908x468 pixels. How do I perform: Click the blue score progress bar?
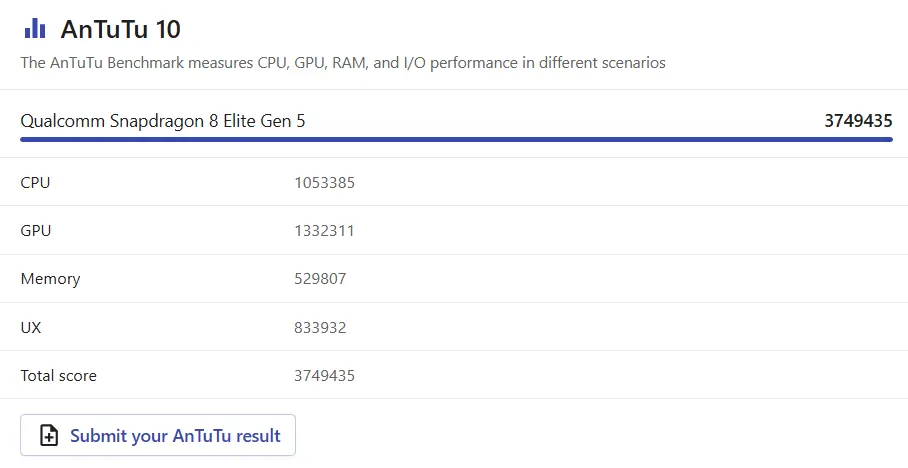456,140
